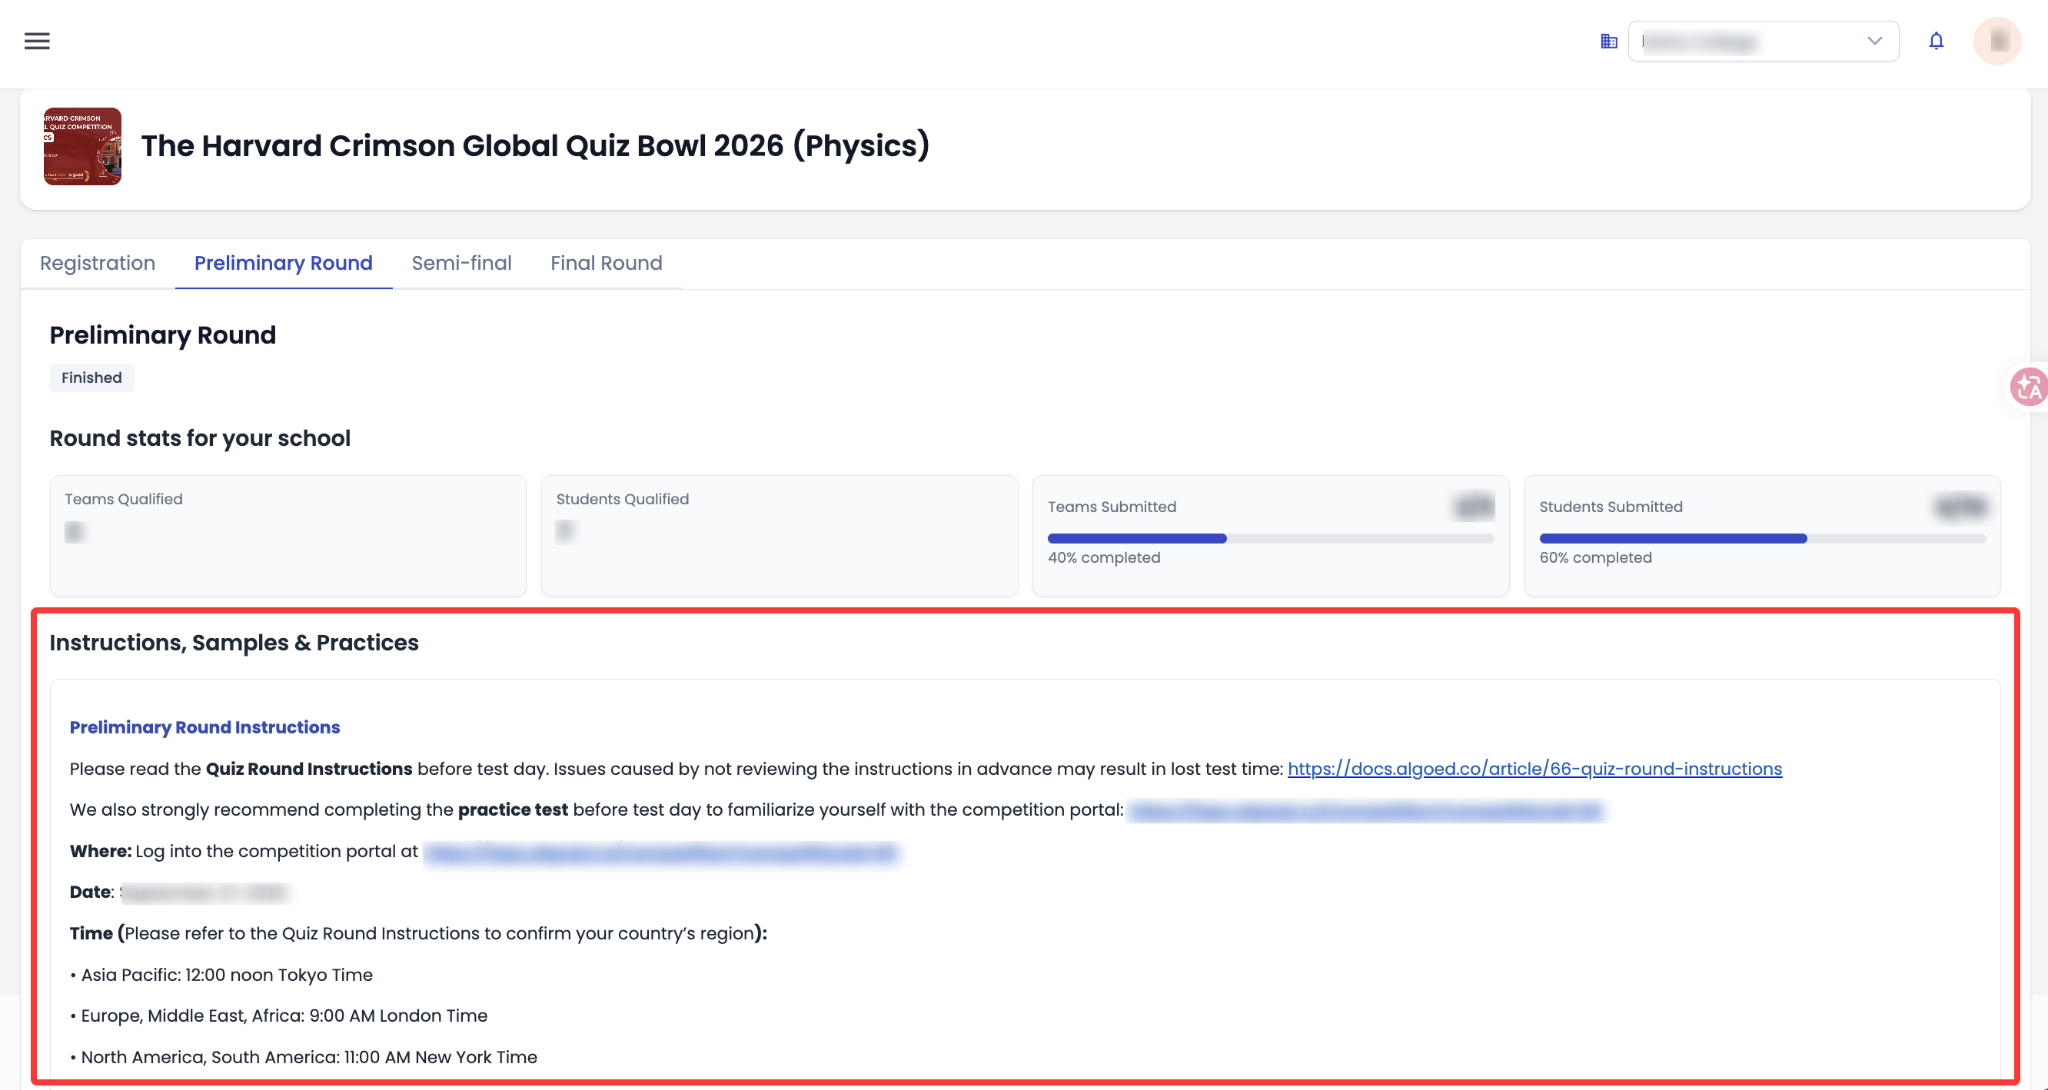
Task: Open the user profile avatar
Action: 1997,41
